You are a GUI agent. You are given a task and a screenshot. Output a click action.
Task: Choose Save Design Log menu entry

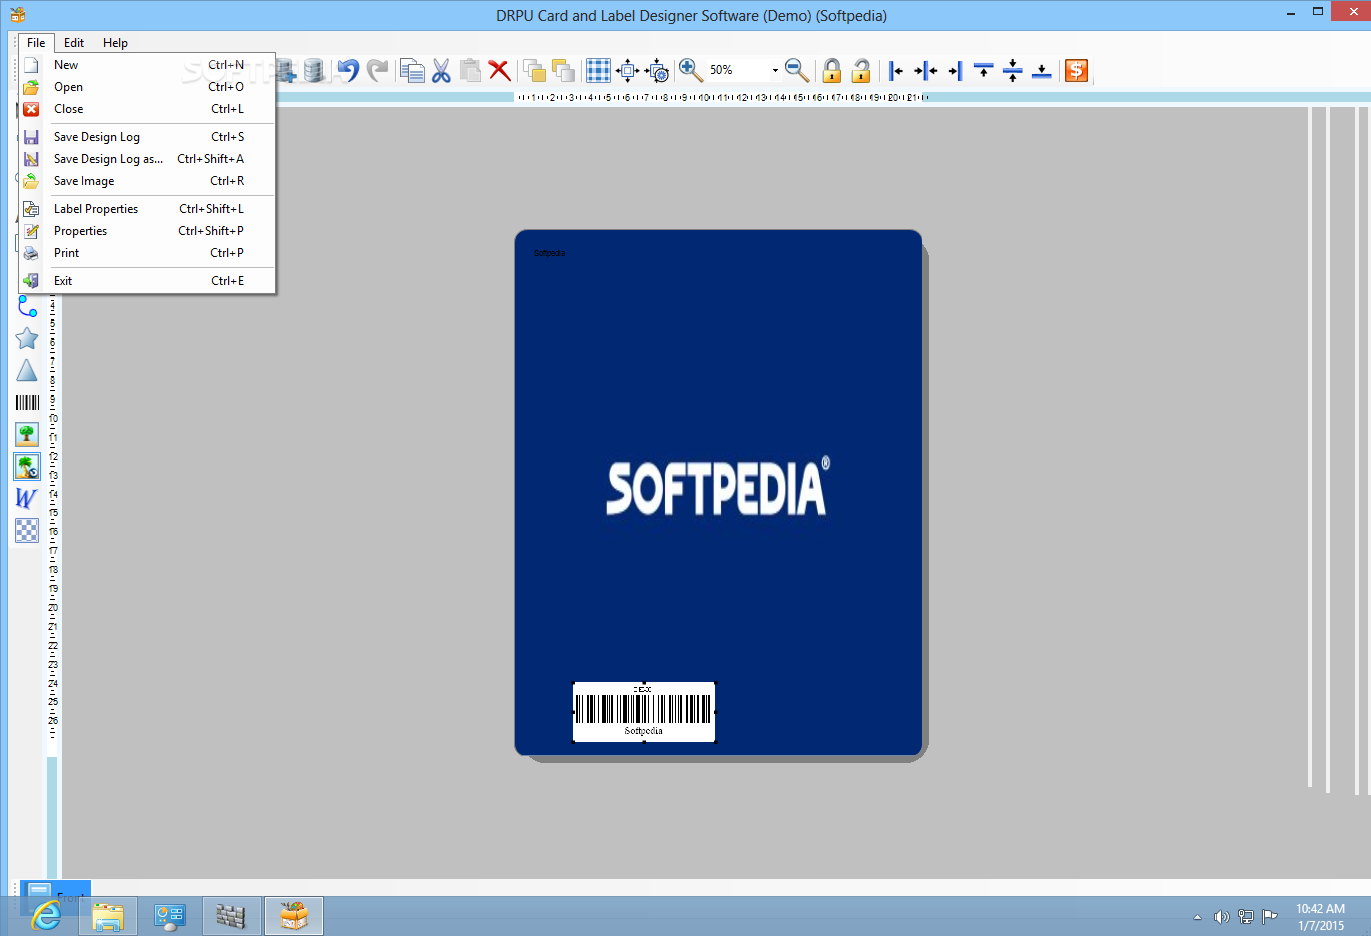(x=147, y=137)
